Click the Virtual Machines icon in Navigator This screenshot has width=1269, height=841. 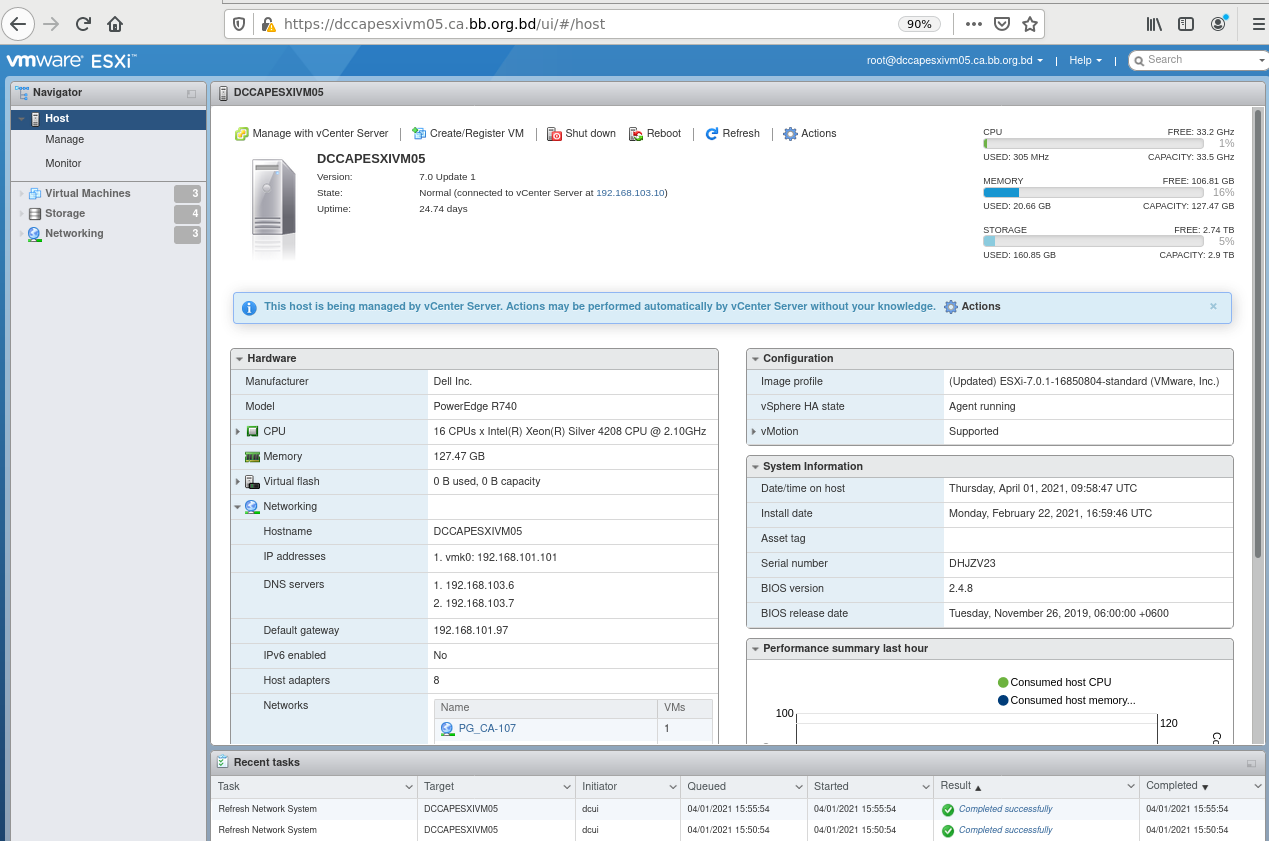[35, 194]
